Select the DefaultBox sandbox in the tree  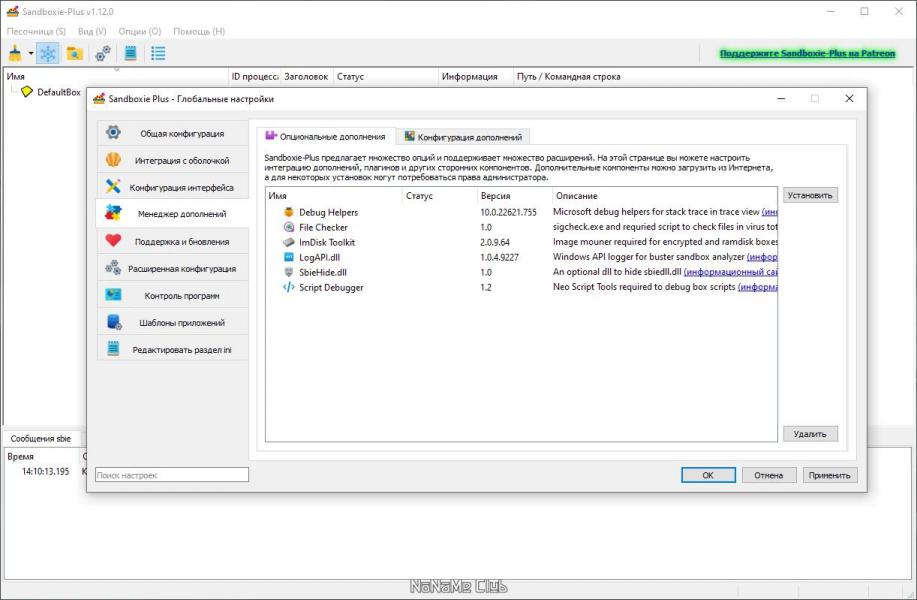58,92
